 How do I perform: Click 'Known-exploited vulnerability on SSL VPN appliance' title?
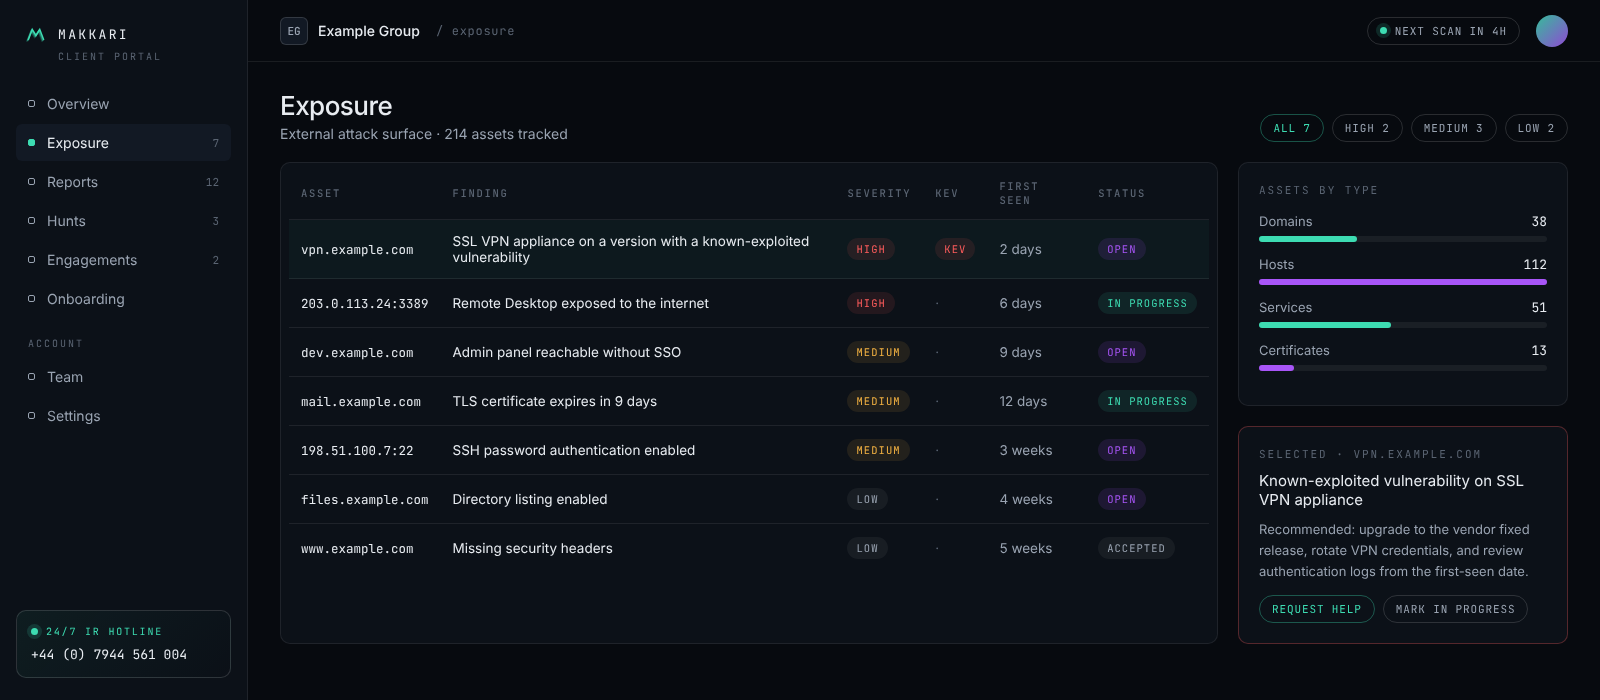[1391, 490]
